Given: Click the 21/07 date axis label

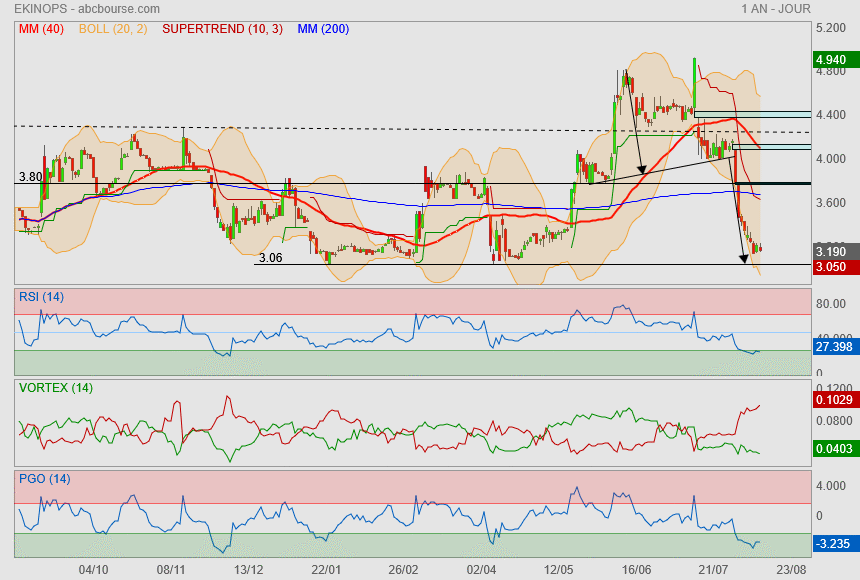Looking at the screenshot, I should point(714,570).
